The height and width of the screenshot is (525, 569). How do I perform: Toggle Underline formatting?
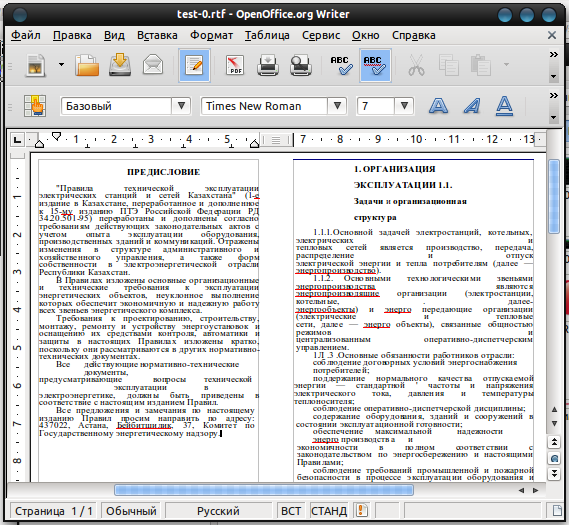504,106
